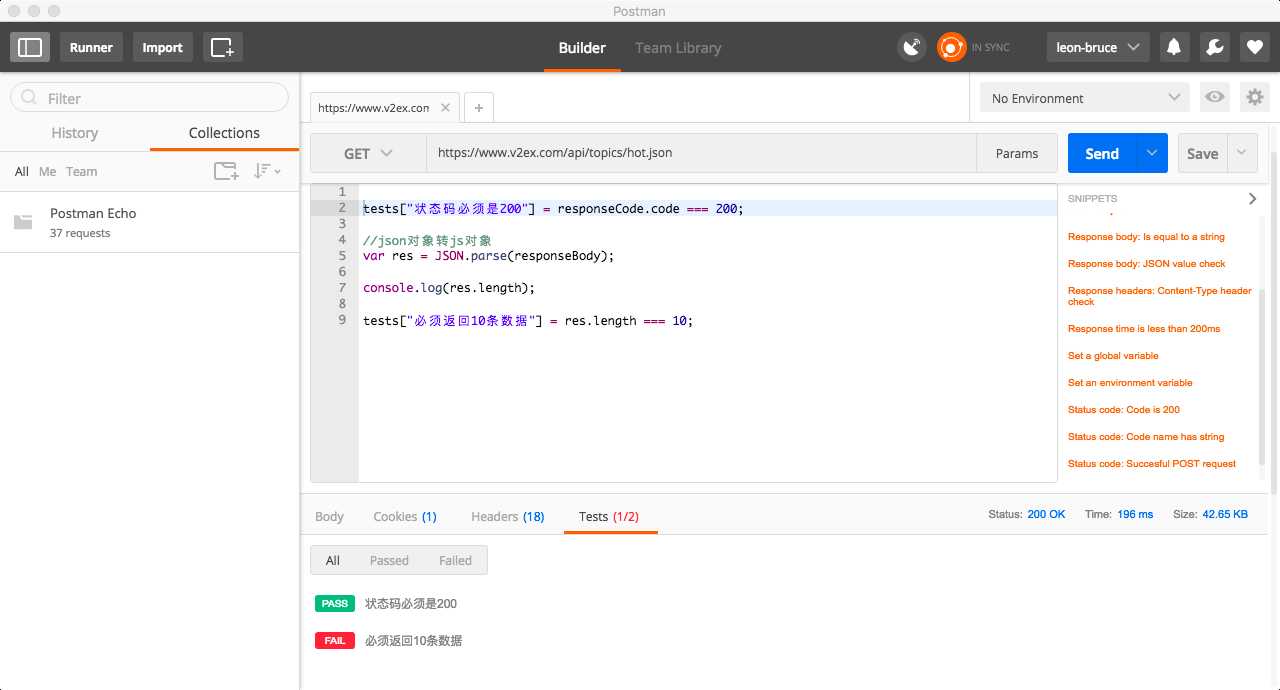This screenshot has height=690, width=1280.
Task: Filter test results by Passed
Action: [x=389, y=560]
